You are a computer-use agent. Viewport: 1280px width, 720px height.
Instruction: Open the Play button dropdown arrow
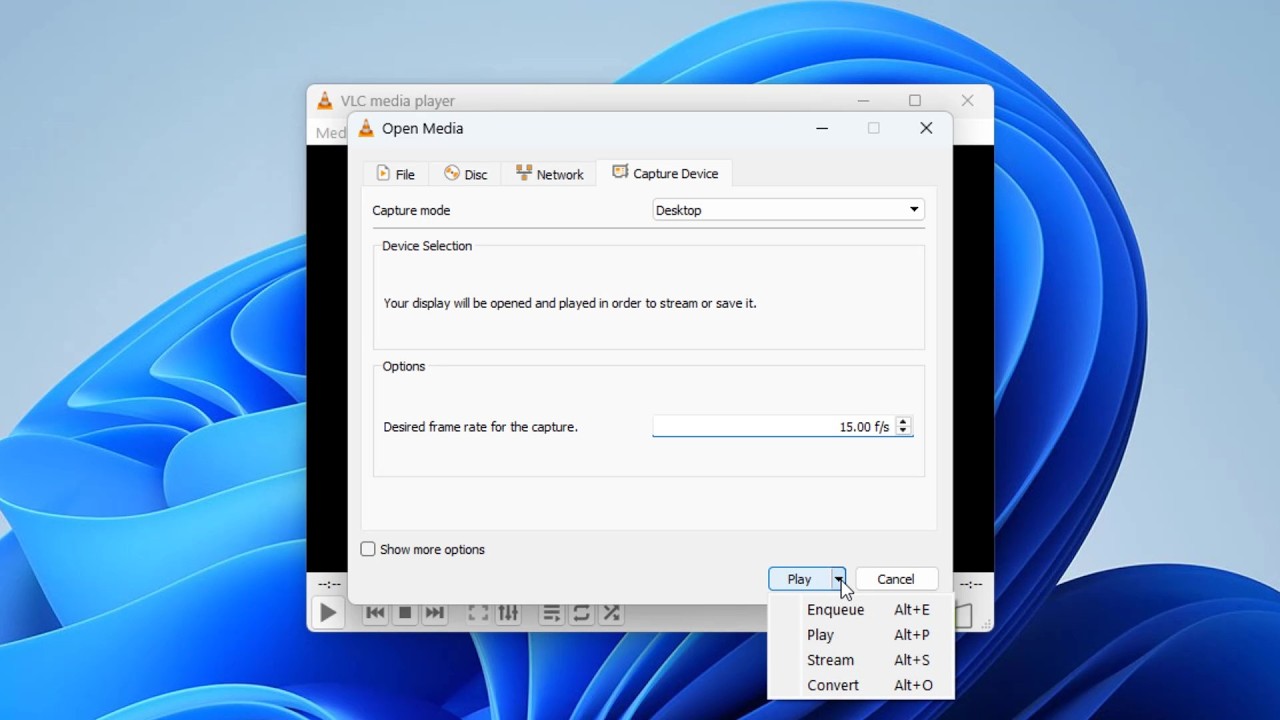[838, 579]
